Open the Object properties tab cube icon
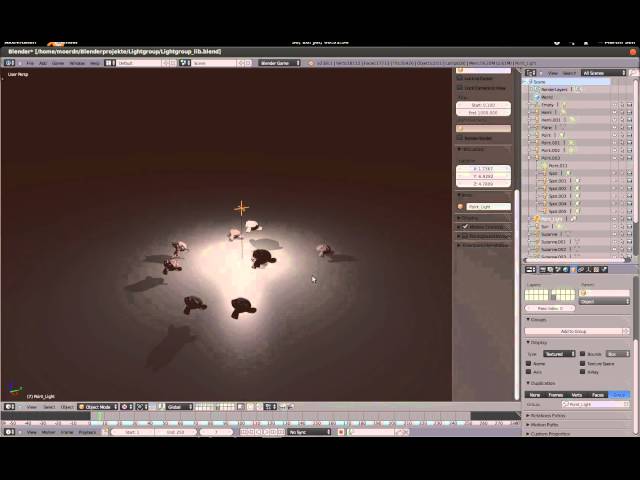Screen dimensions: 640x480 pyautogui.click(x=573, y=270)
